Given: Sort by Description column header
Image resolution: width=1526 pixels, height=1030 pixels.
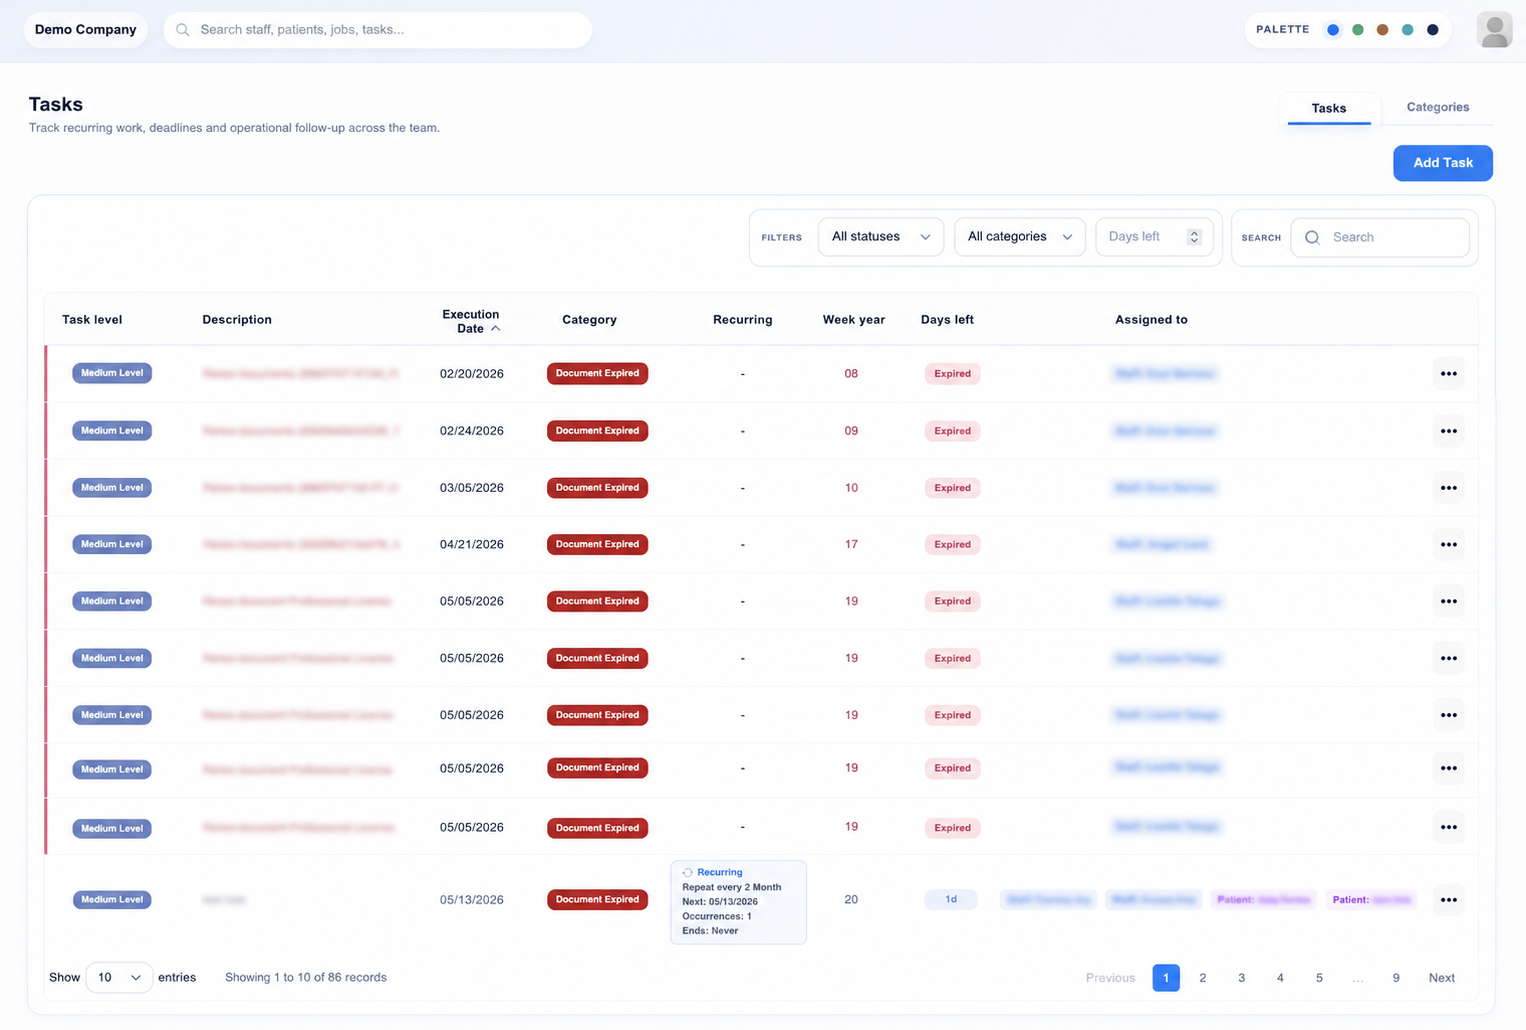Looking at the screenshot, I should click(x=237, y=320).
